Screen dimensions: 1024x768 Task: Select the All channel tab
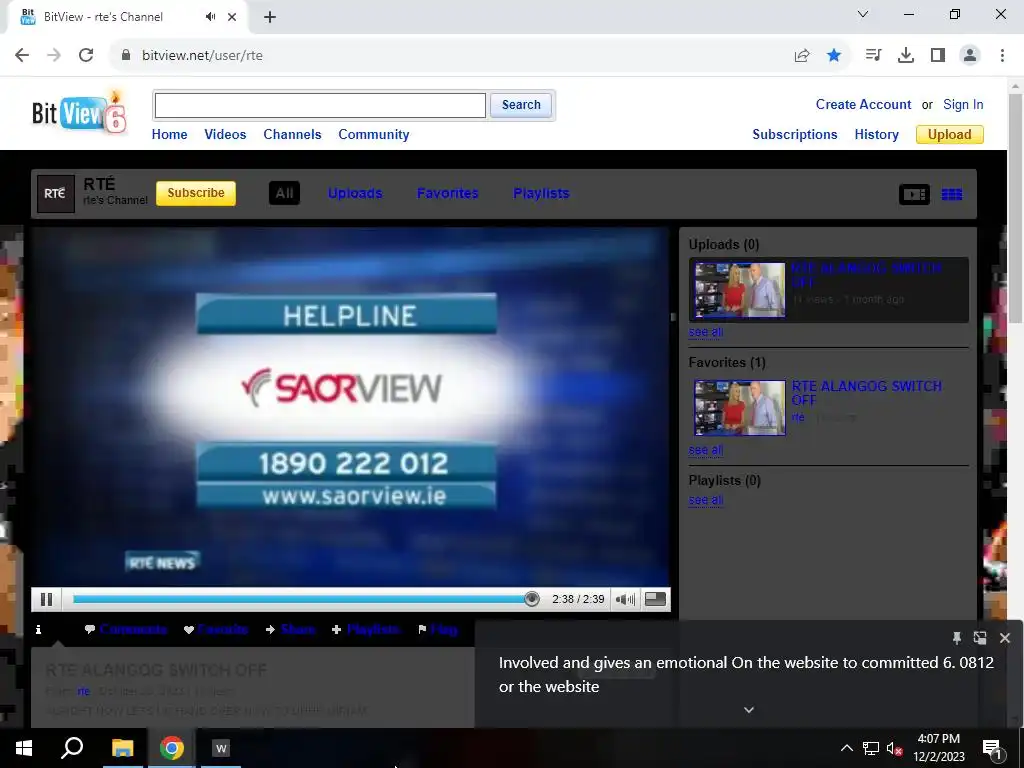[x=284, y=193]
